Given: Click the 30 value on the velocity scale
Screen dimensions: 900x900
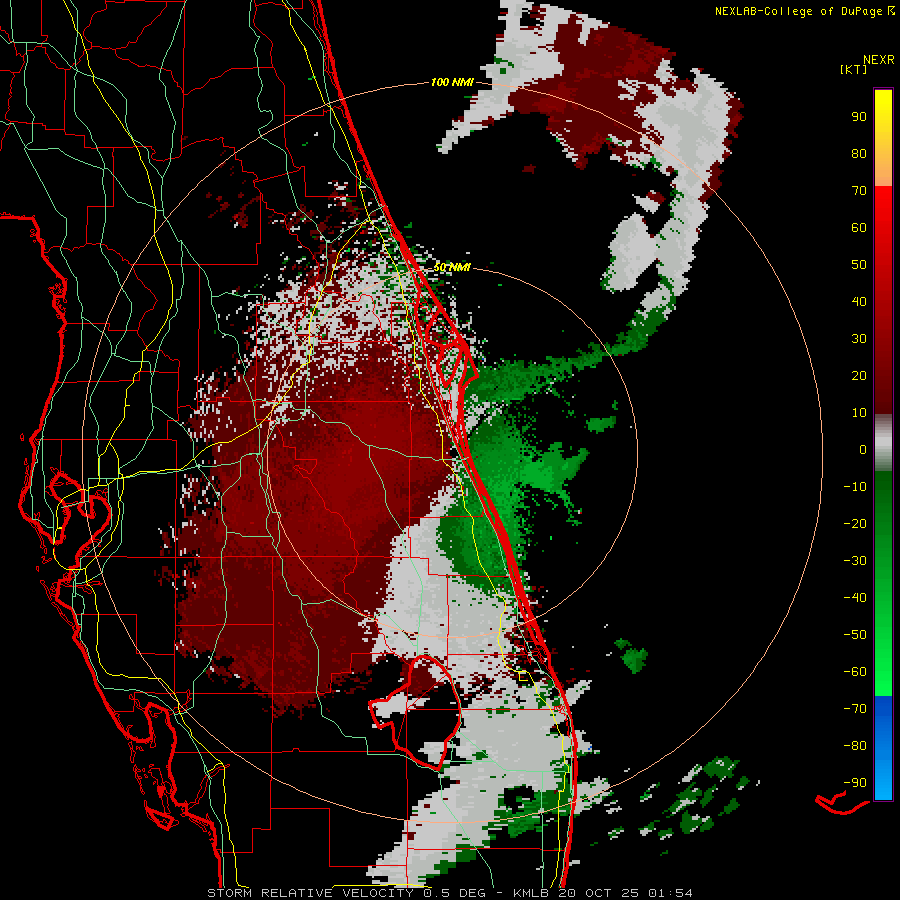Looking at the screenshot, I should coord(859,339).
